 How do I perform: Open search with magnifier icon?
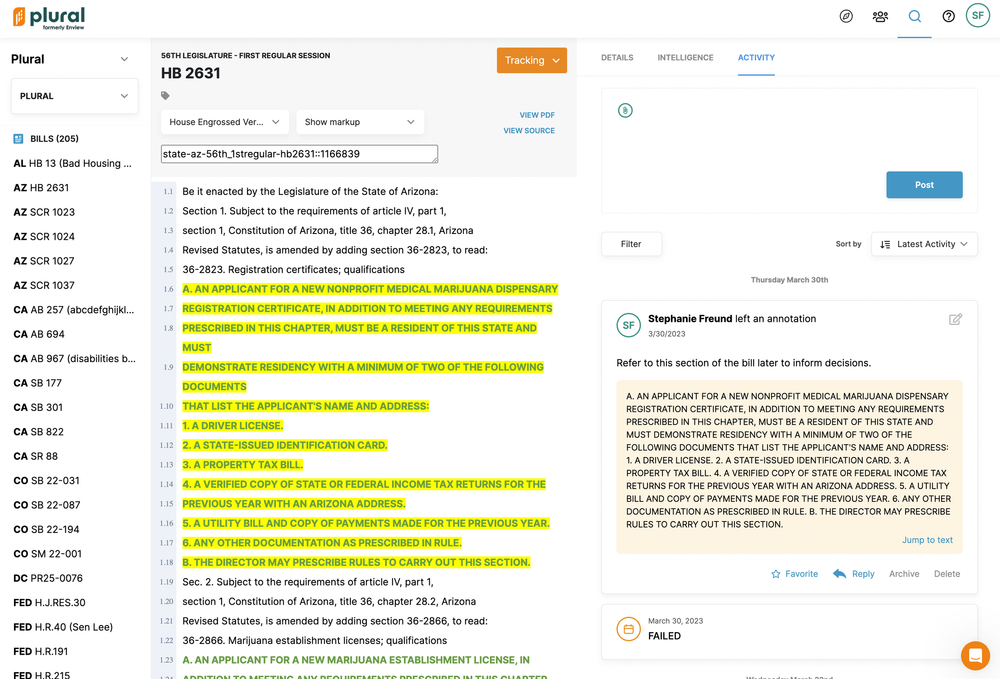(914, 17)
